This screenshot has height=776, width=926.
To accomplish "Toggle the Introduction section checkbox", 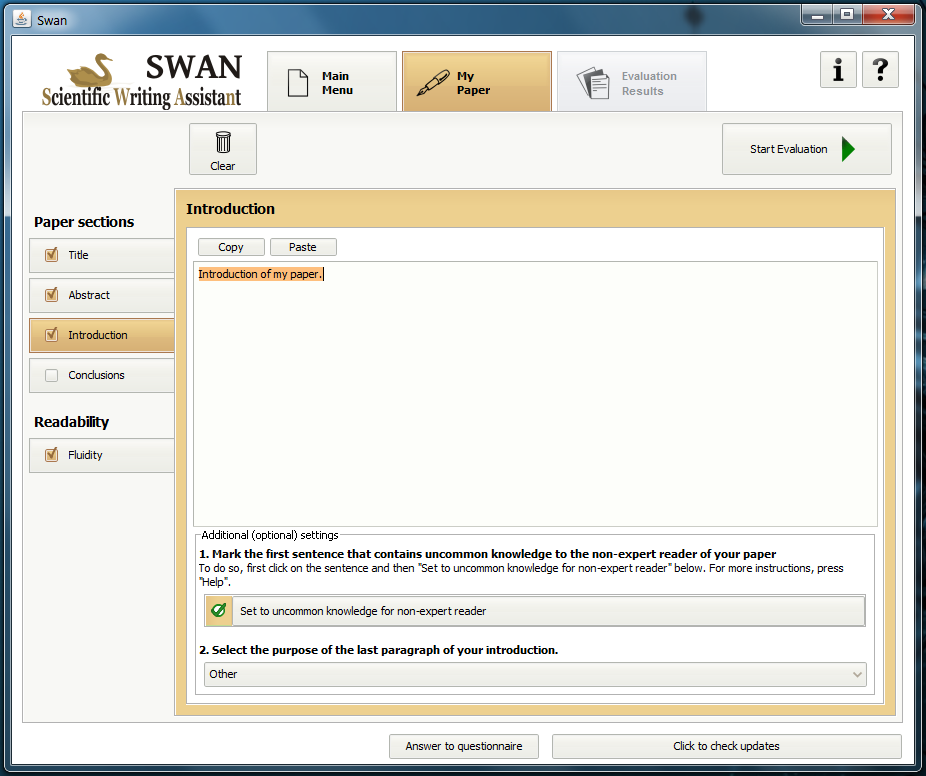I will tap(51, 334).
